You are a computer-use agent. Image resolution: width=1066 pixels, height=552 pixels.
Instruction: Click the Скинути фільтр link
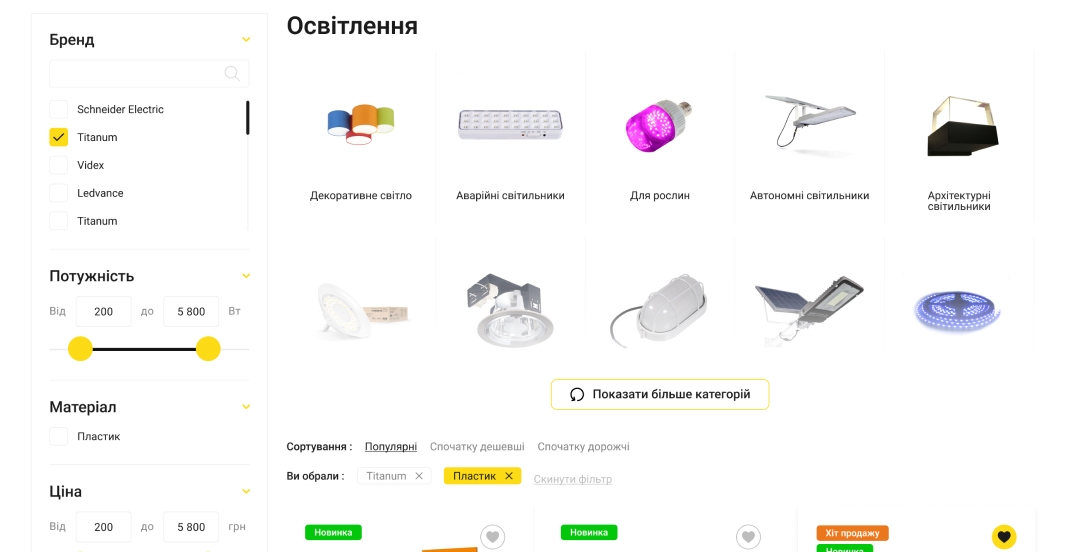pyautogui.click(x=572, y=479)
